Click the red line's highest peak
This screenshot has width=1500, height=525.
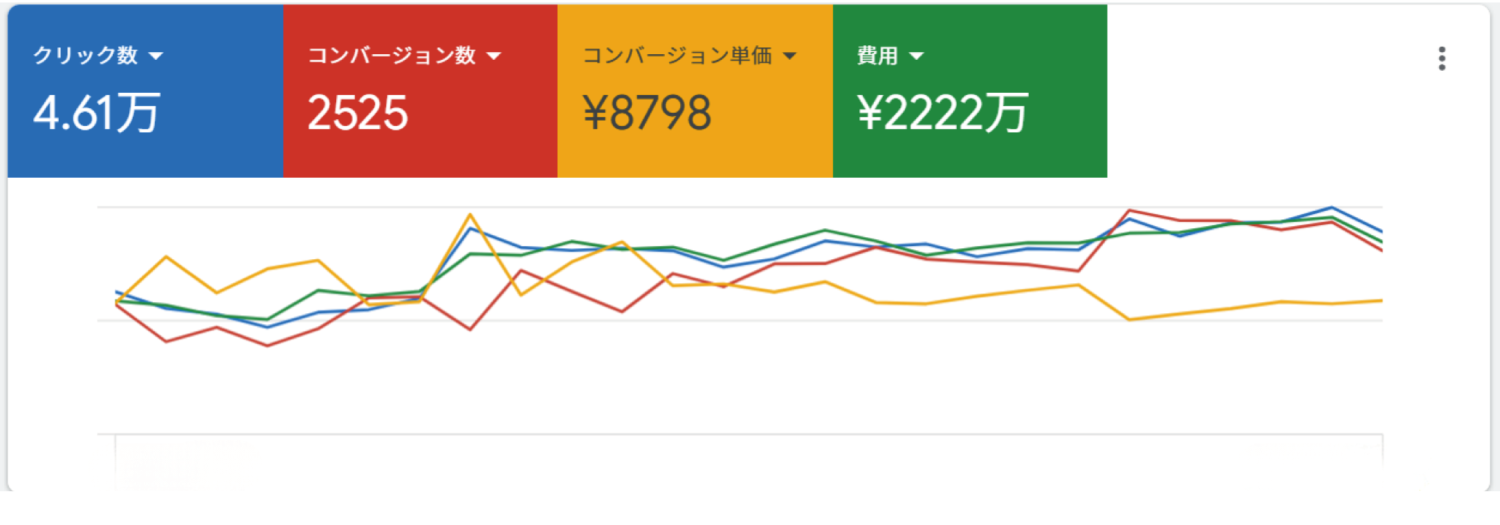[x=1129, y=210]
